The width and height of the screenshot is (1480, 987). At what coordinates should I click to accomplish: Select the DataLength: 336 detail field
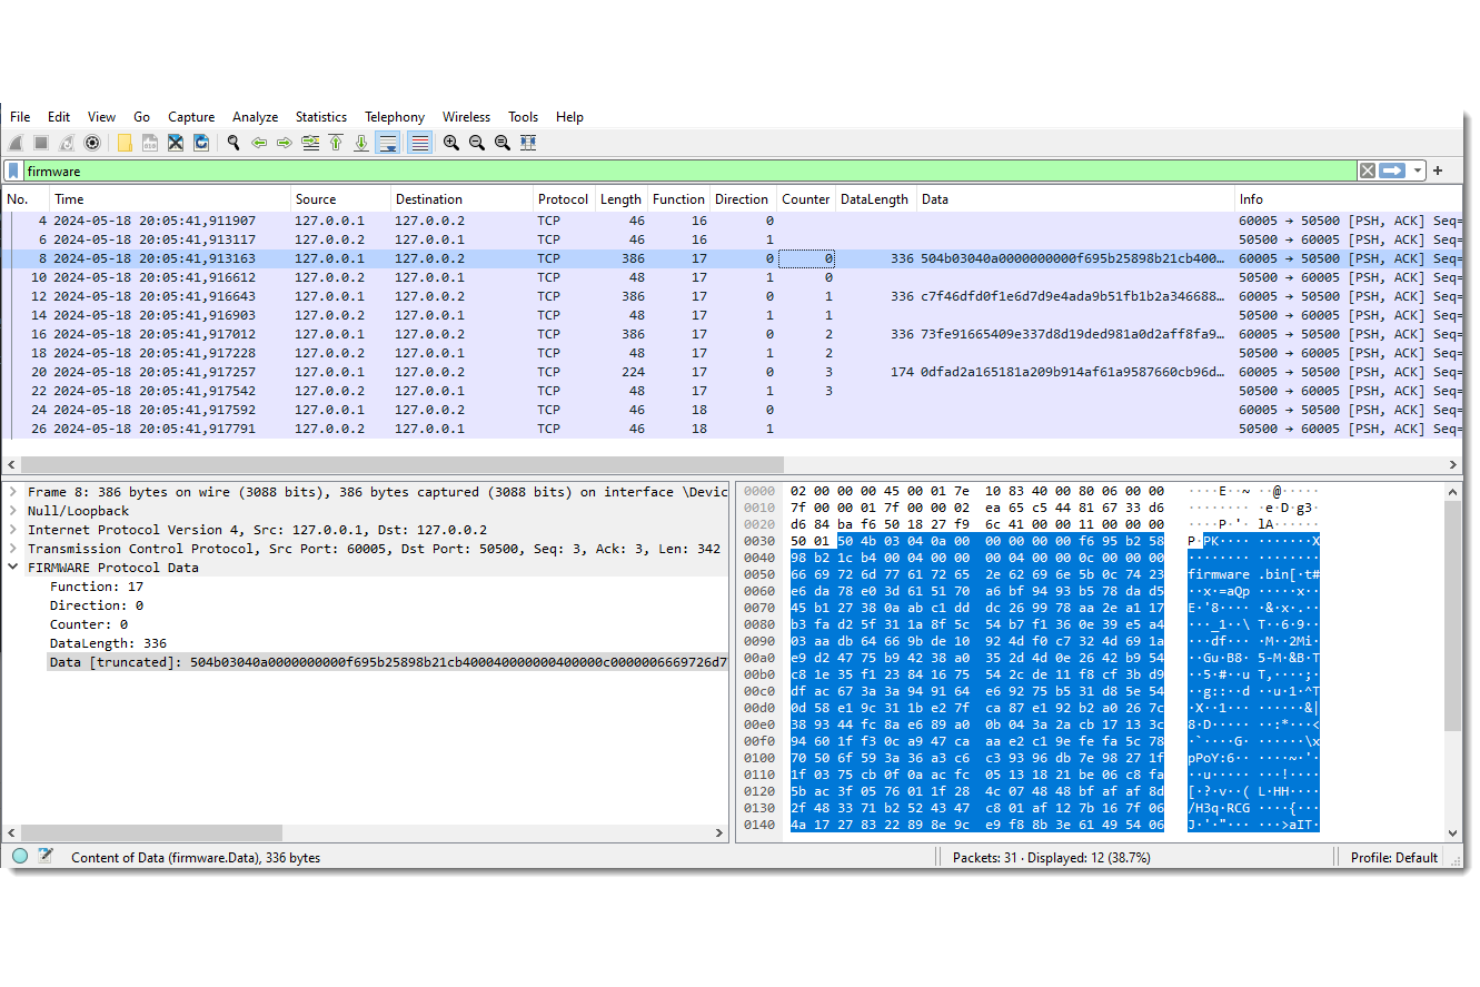pos(108,643)
